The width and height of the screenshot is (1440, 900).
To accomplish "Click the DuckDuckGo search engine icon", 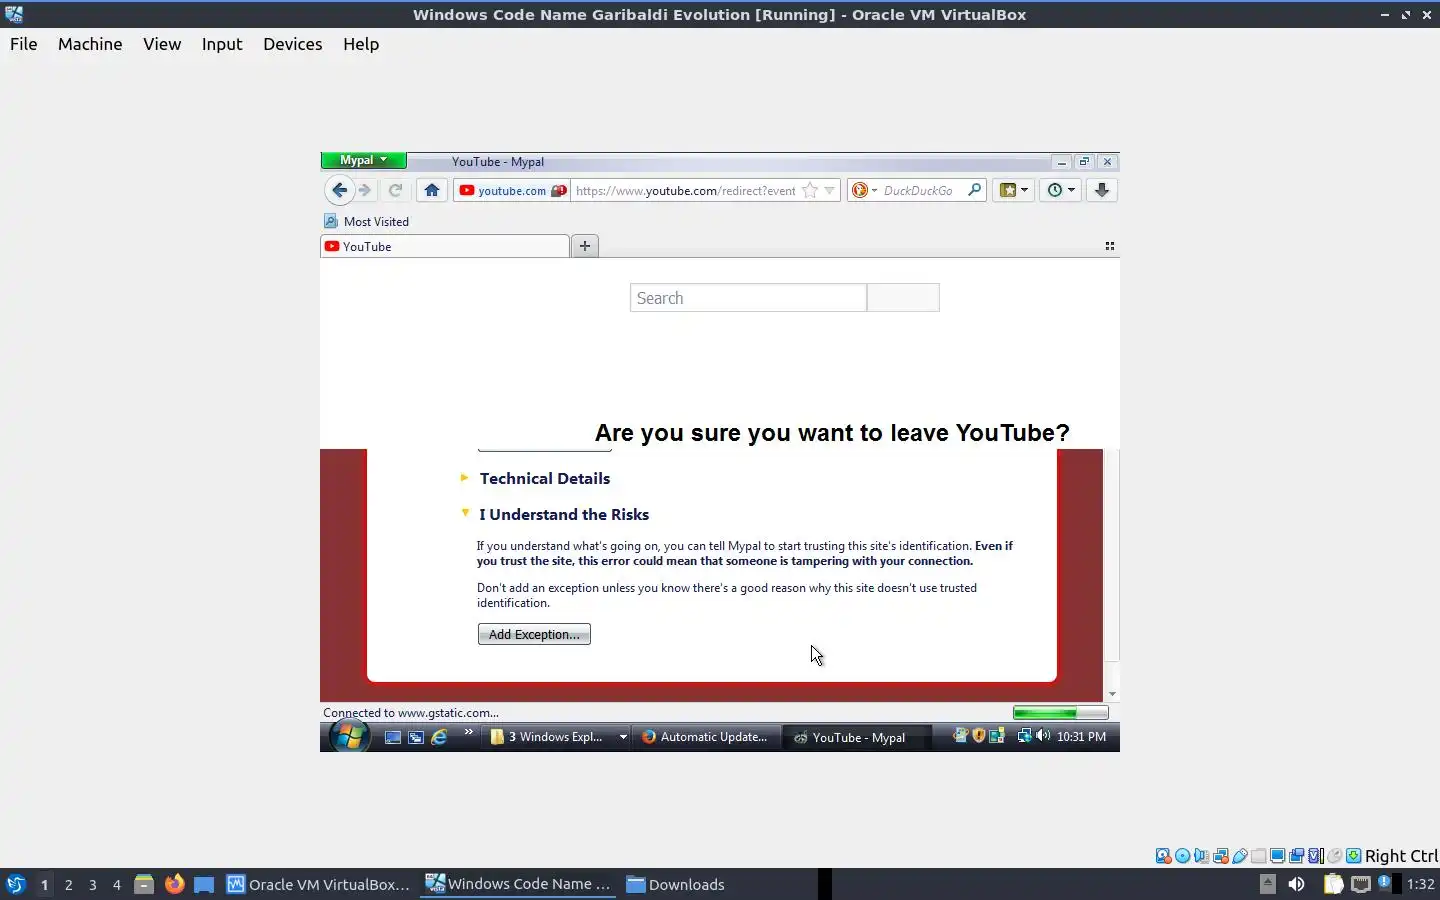I will click(859, 190).
